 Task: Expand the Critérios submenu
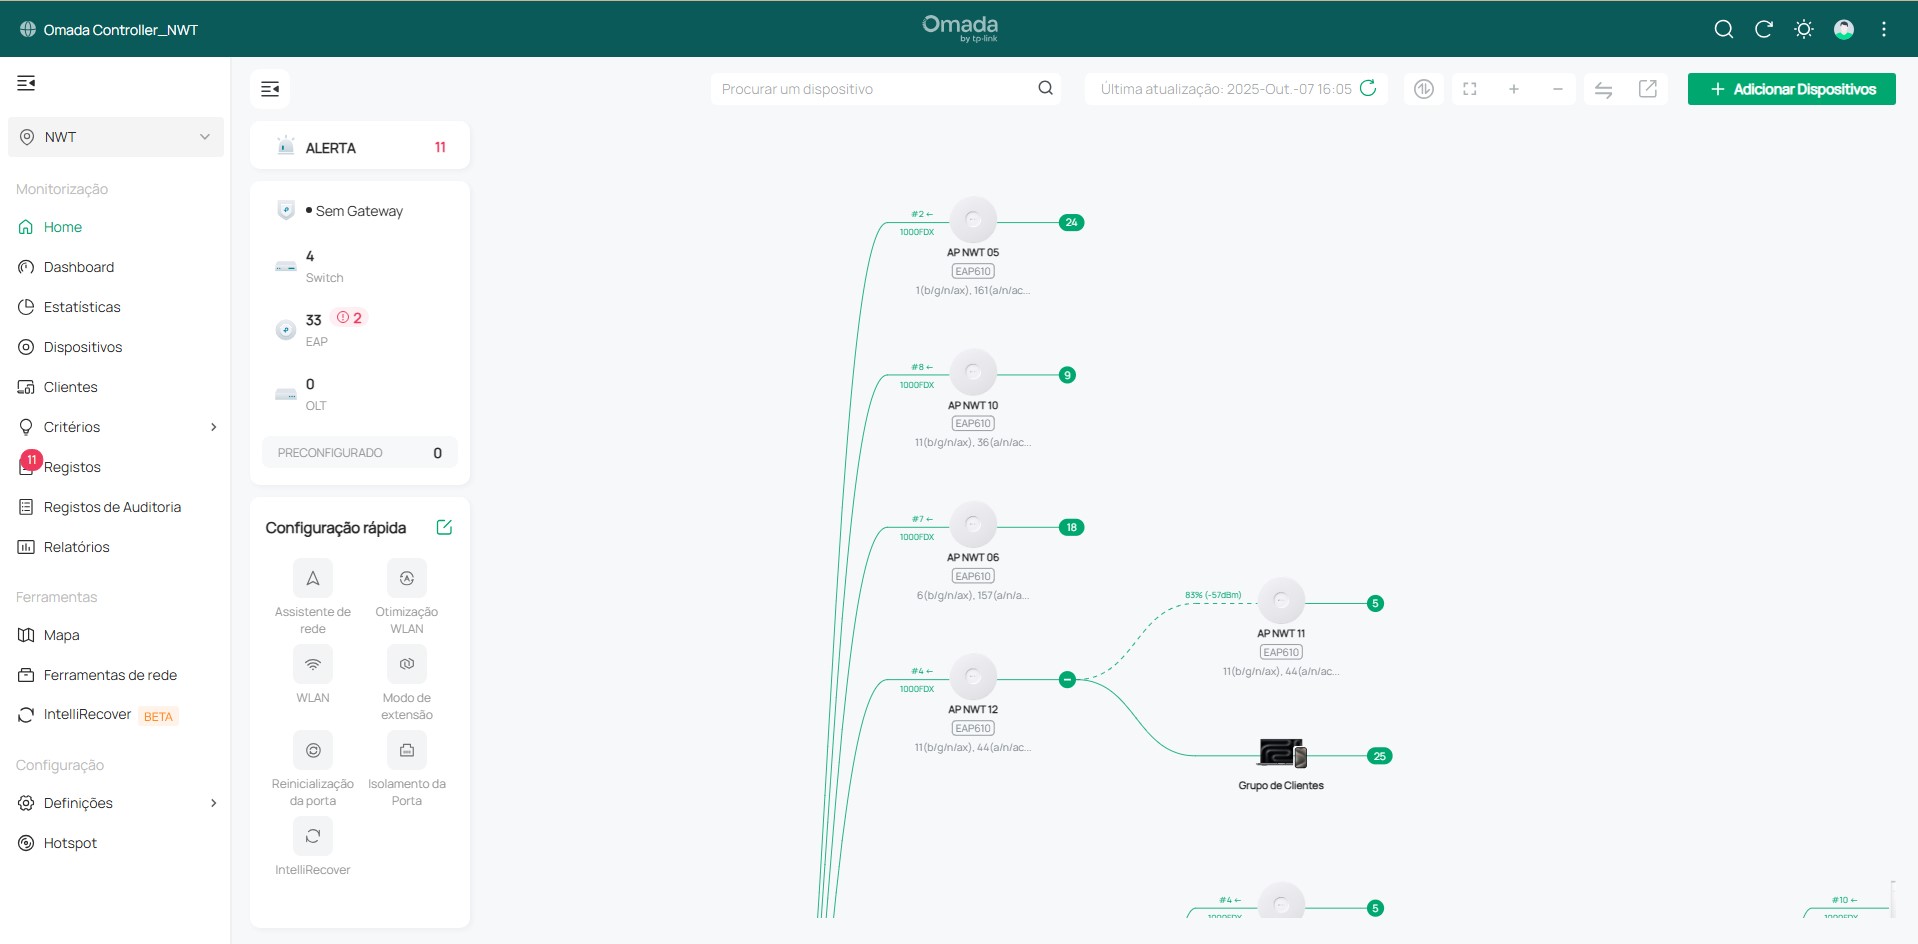pyautogui.click(x=213, y=427)
